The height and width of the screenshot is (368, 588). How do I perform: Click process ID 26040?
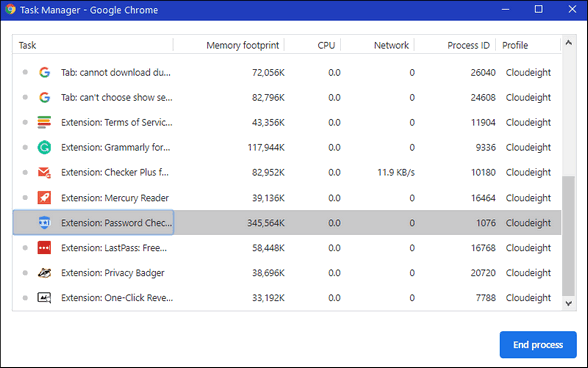[483, 72]
